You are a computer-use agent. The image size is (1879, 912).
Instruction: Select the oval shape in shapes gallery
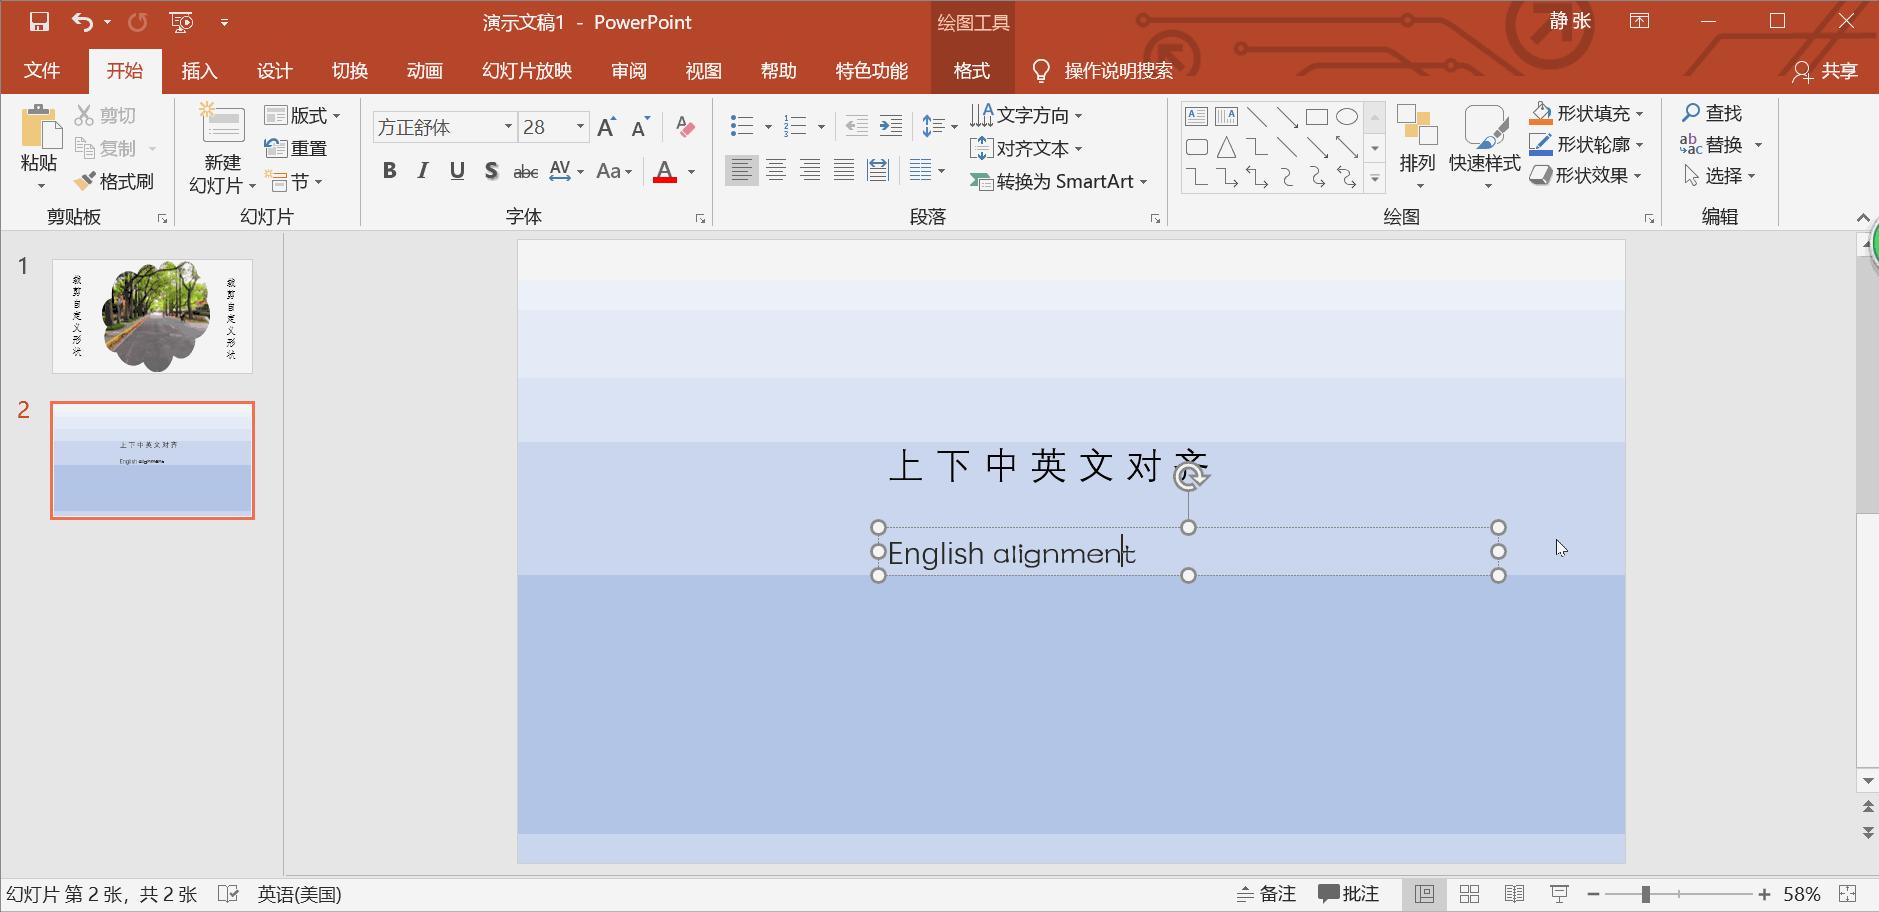click(1347, 117)
